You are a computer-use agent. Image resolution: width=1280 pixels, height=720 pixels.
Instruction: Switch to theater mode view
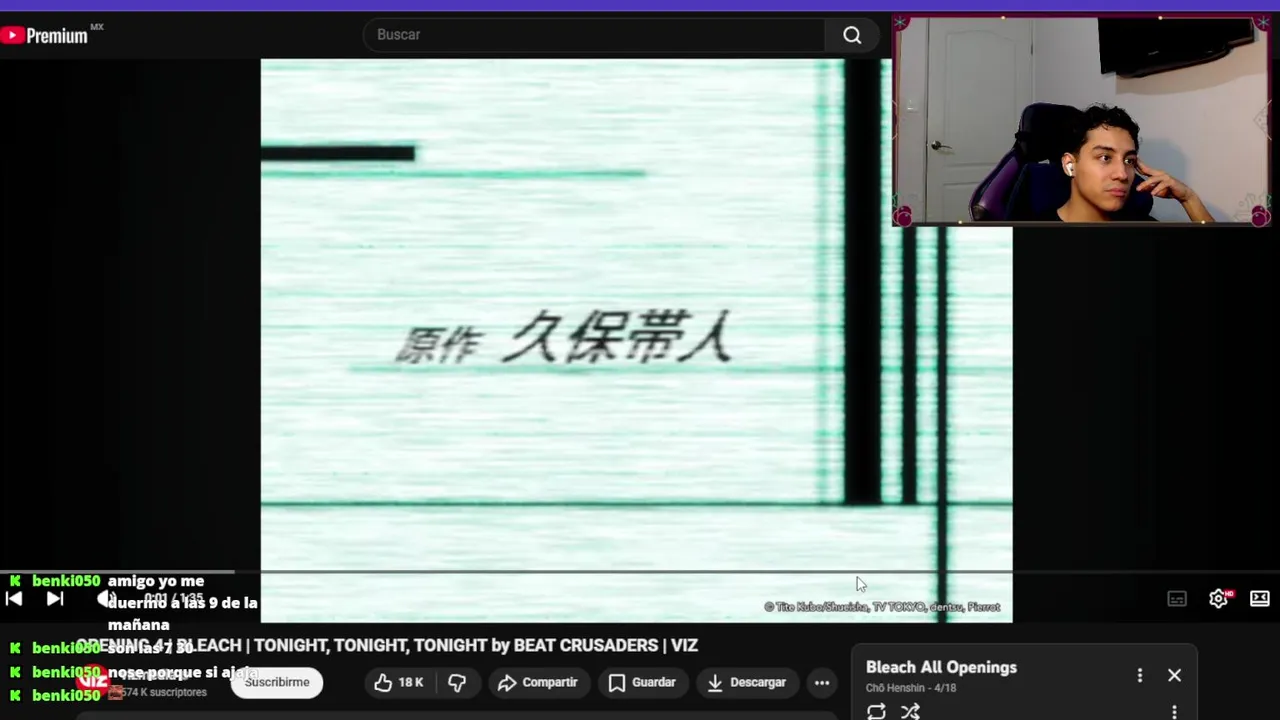pos(1260,599)
